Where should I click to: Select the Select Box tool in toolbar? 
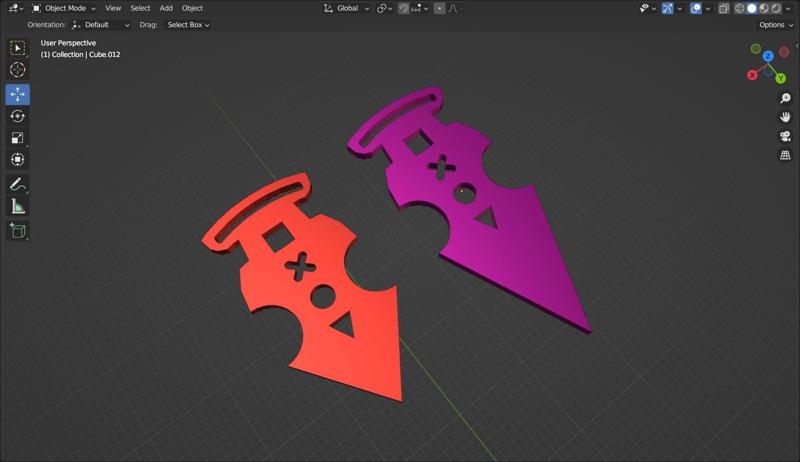(17, 48)
